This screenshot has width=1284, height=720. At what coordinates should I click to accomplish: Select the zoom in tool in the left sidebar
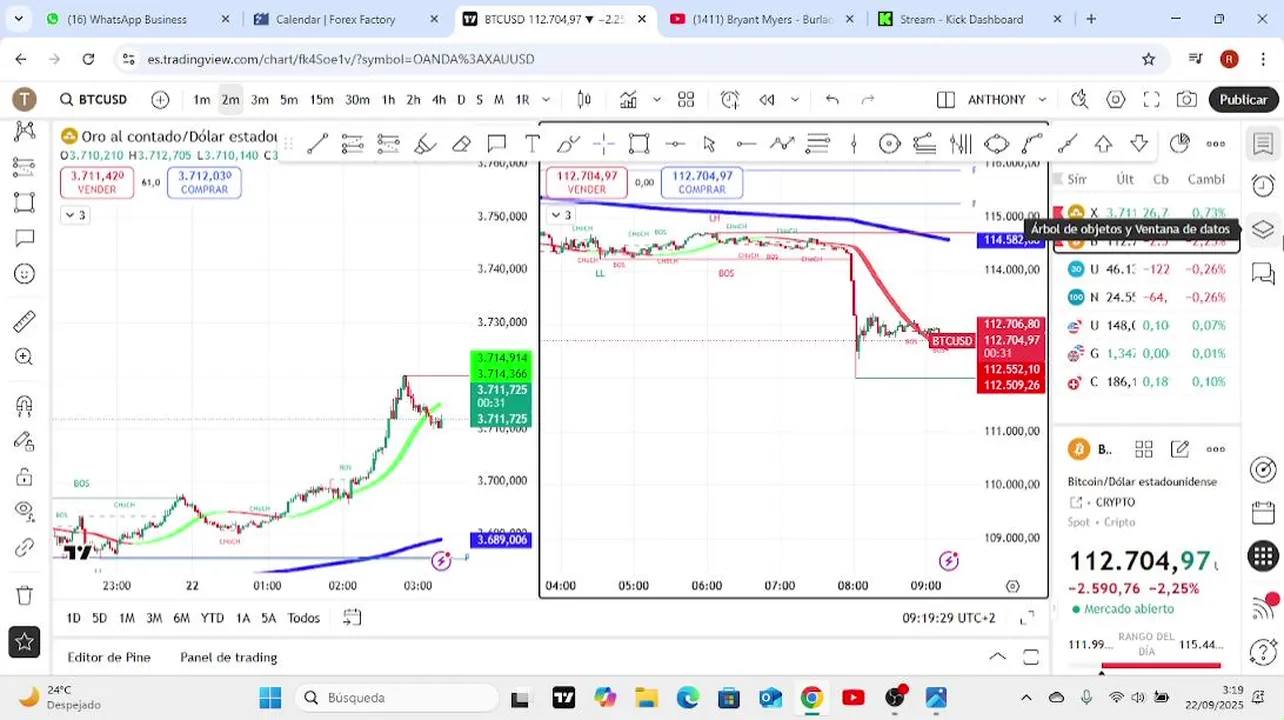[x=25, y=357]
